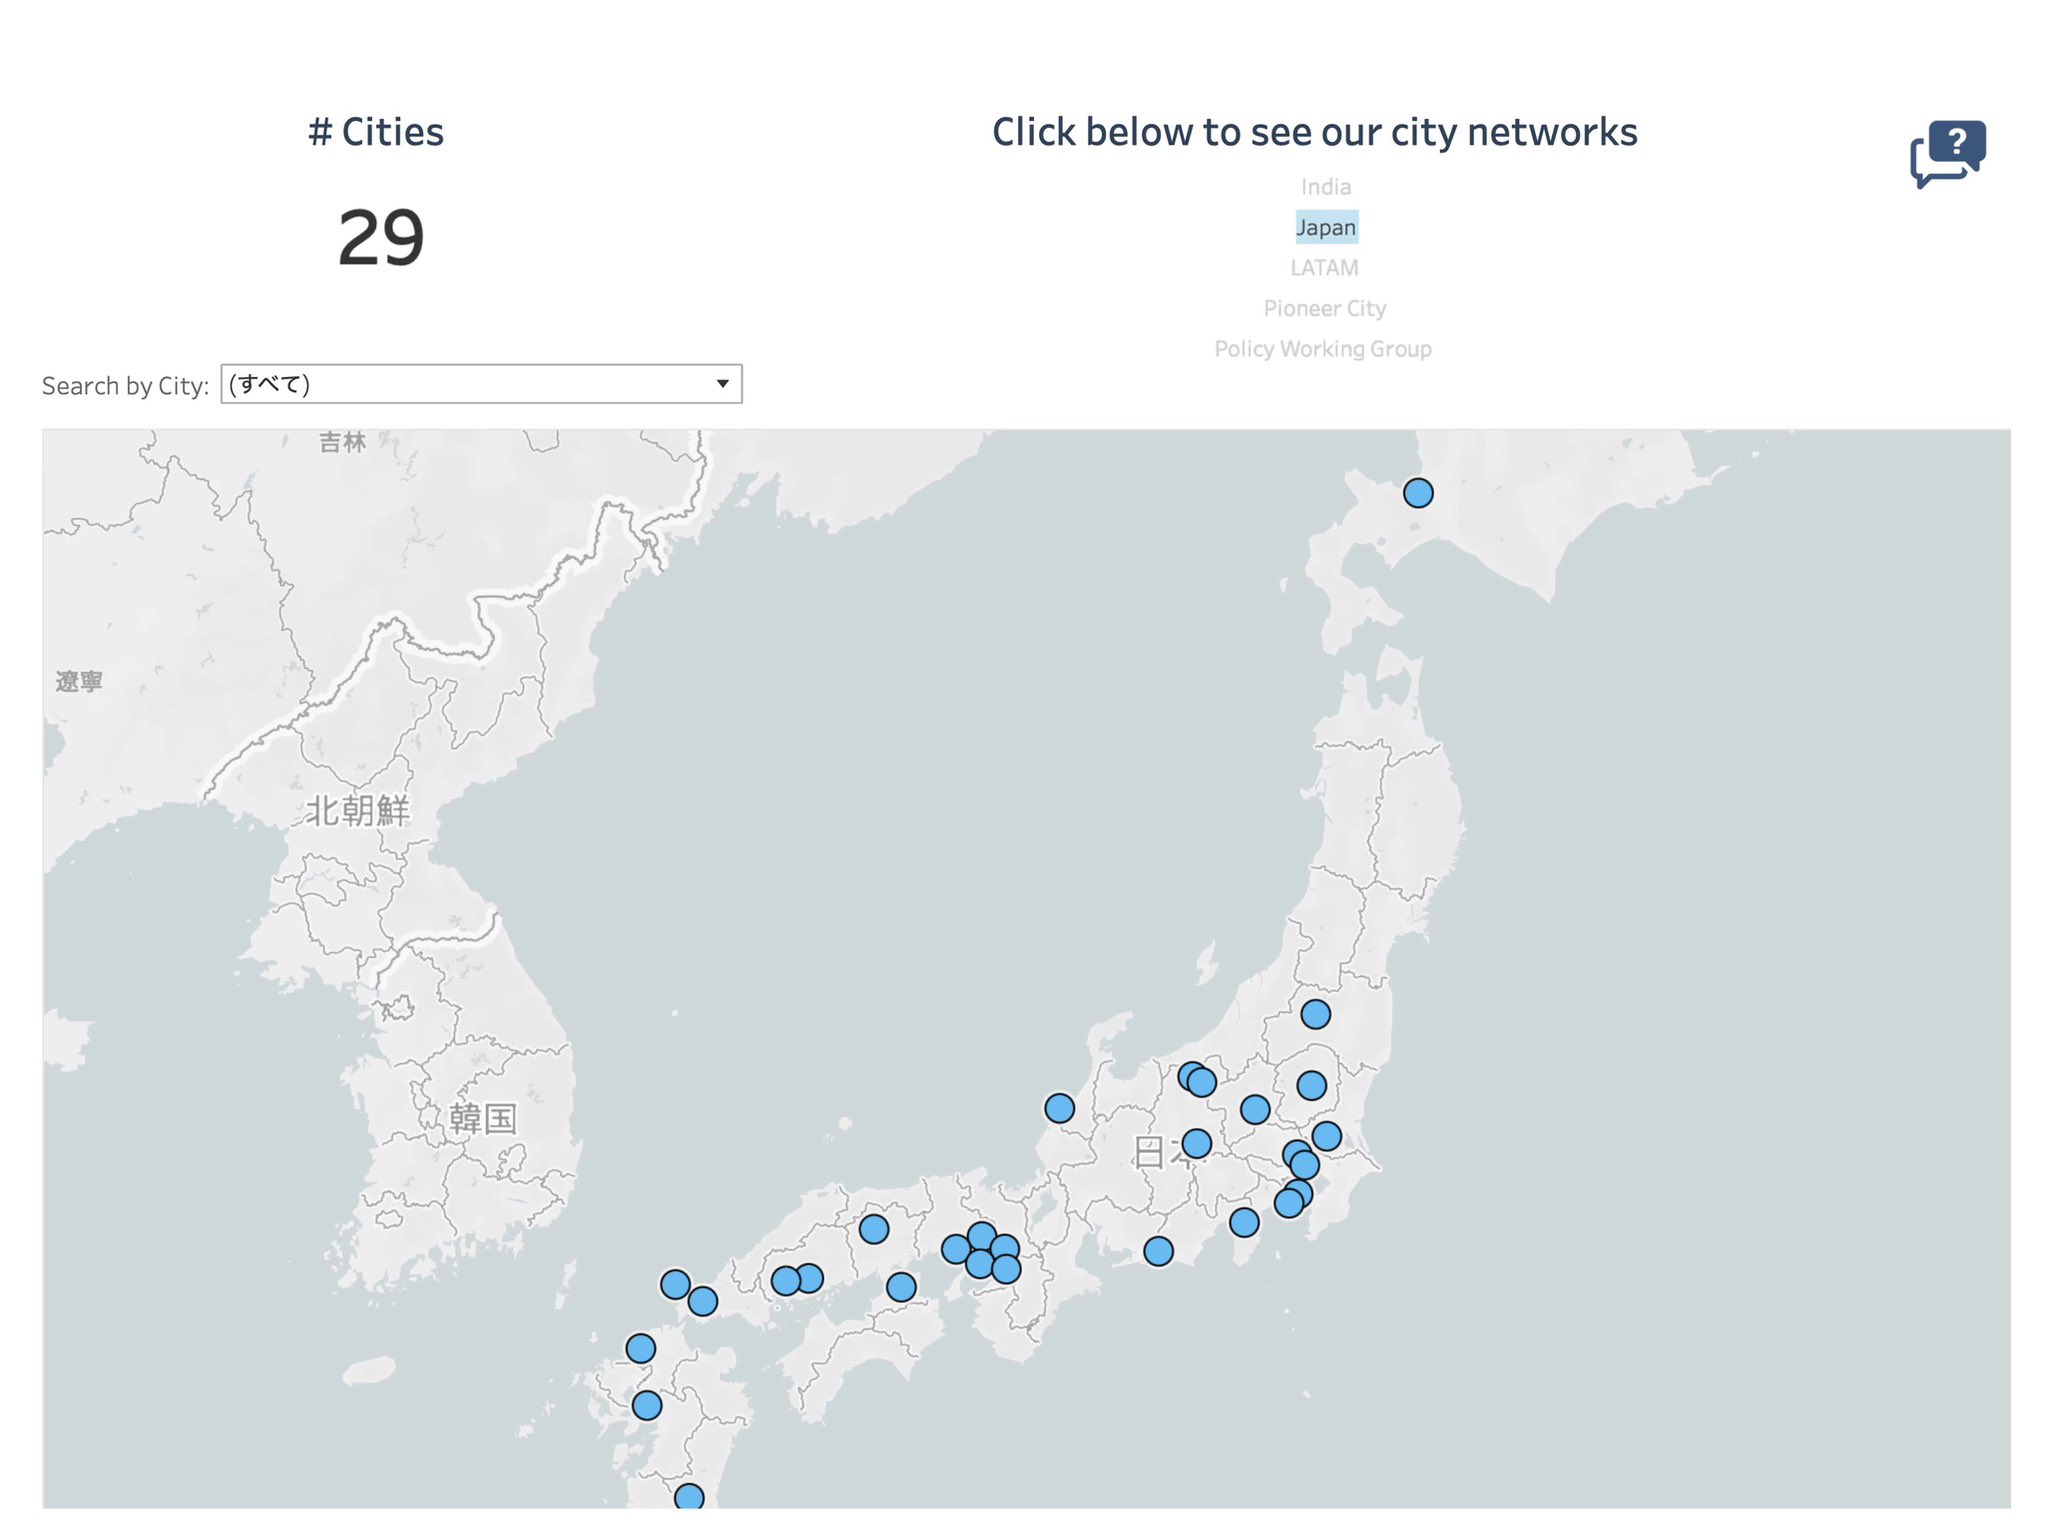
Task: Click the Click below to see networks heading
Action: pos(1314,132)
